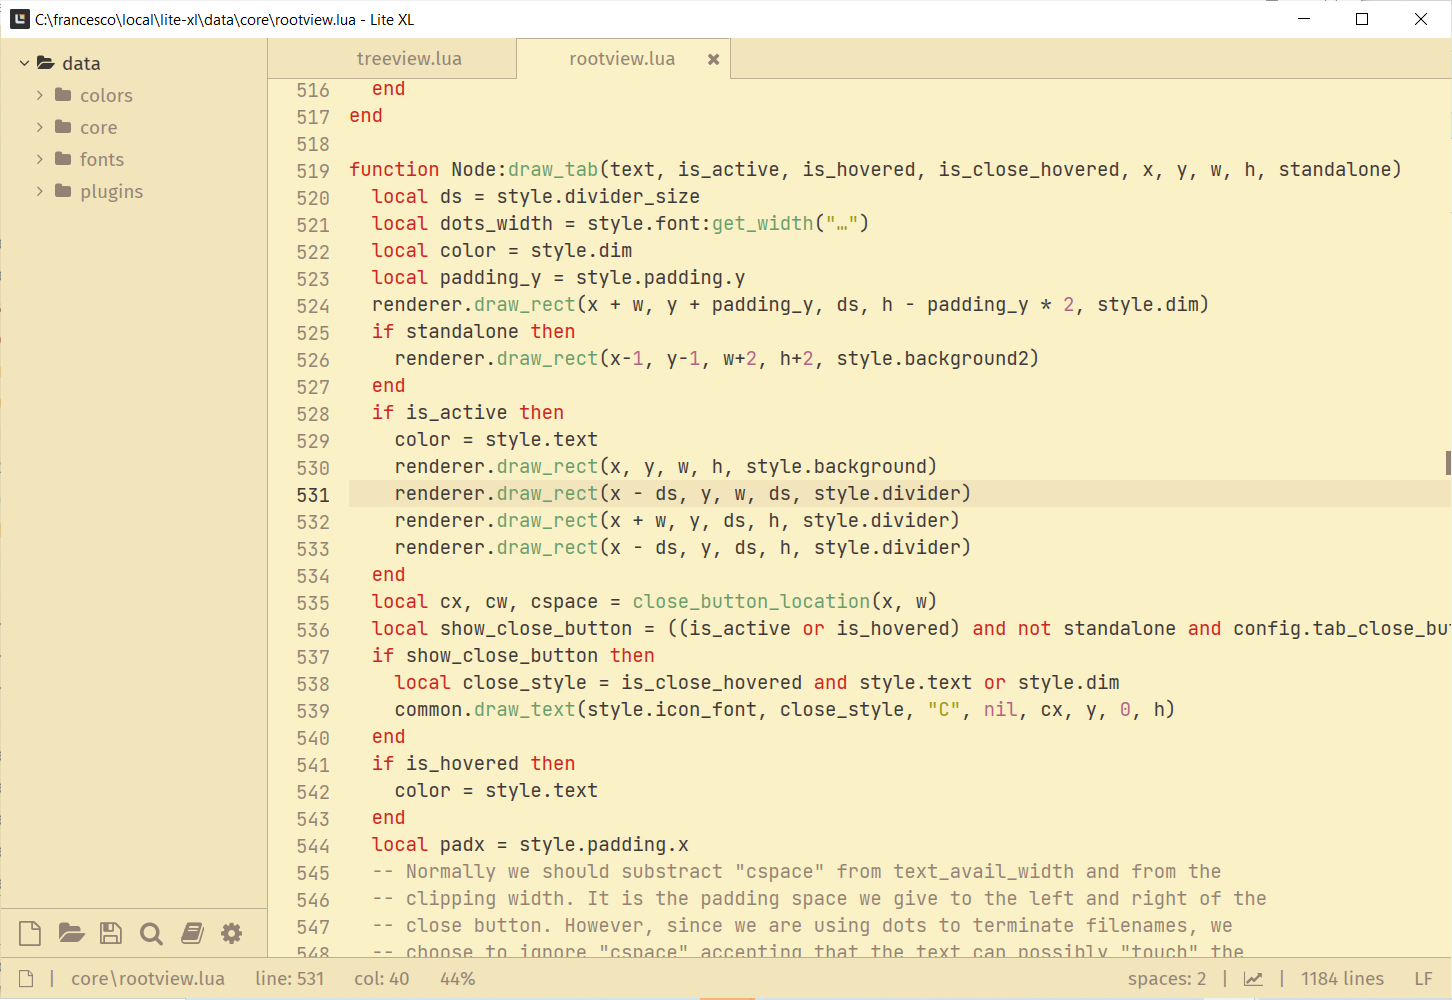Viewport: 1452px width, 1000px height.
Task: Select the rootview.lua tab
Action: point(622,59)
